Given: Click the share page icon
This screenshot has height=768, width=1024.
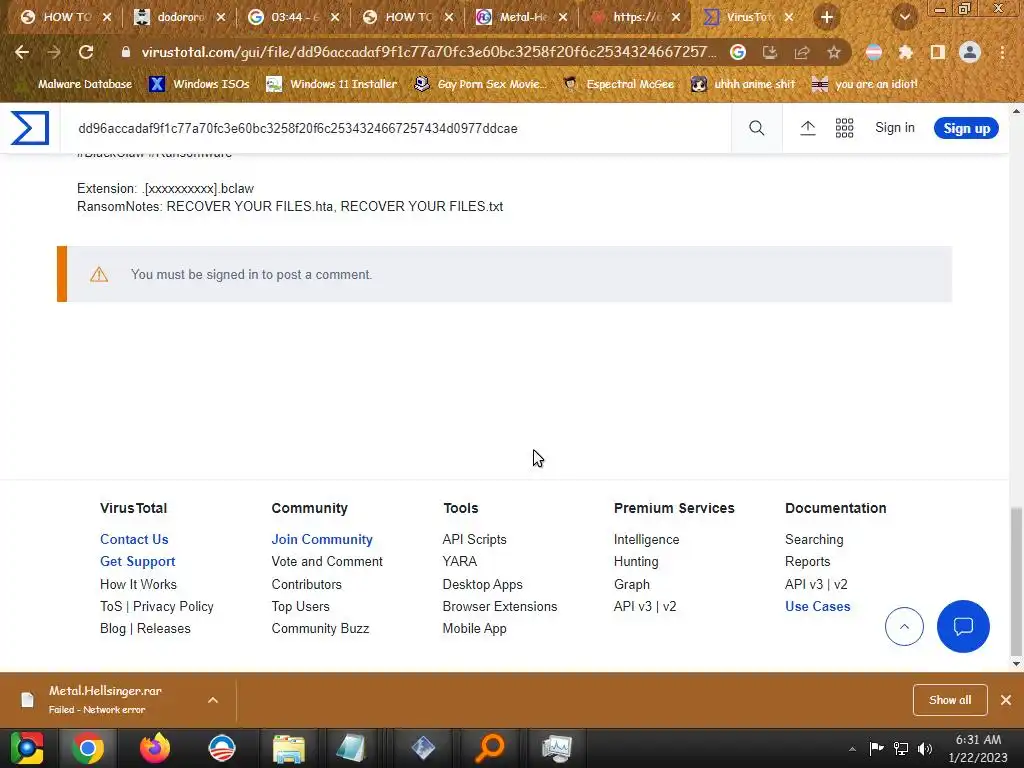Looking at the screenshot, I should pyautogui.click(x=802, y=52).
